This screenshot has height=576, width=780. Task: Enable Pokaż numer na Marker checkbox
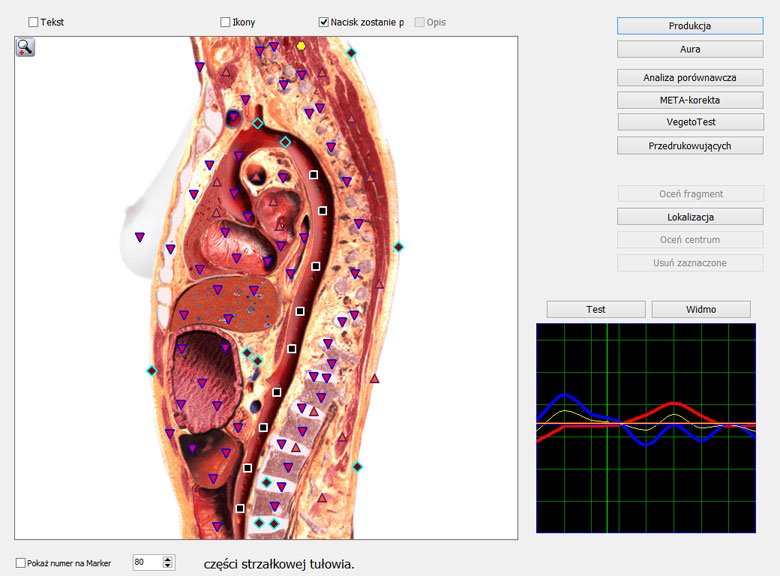(21, 563)
